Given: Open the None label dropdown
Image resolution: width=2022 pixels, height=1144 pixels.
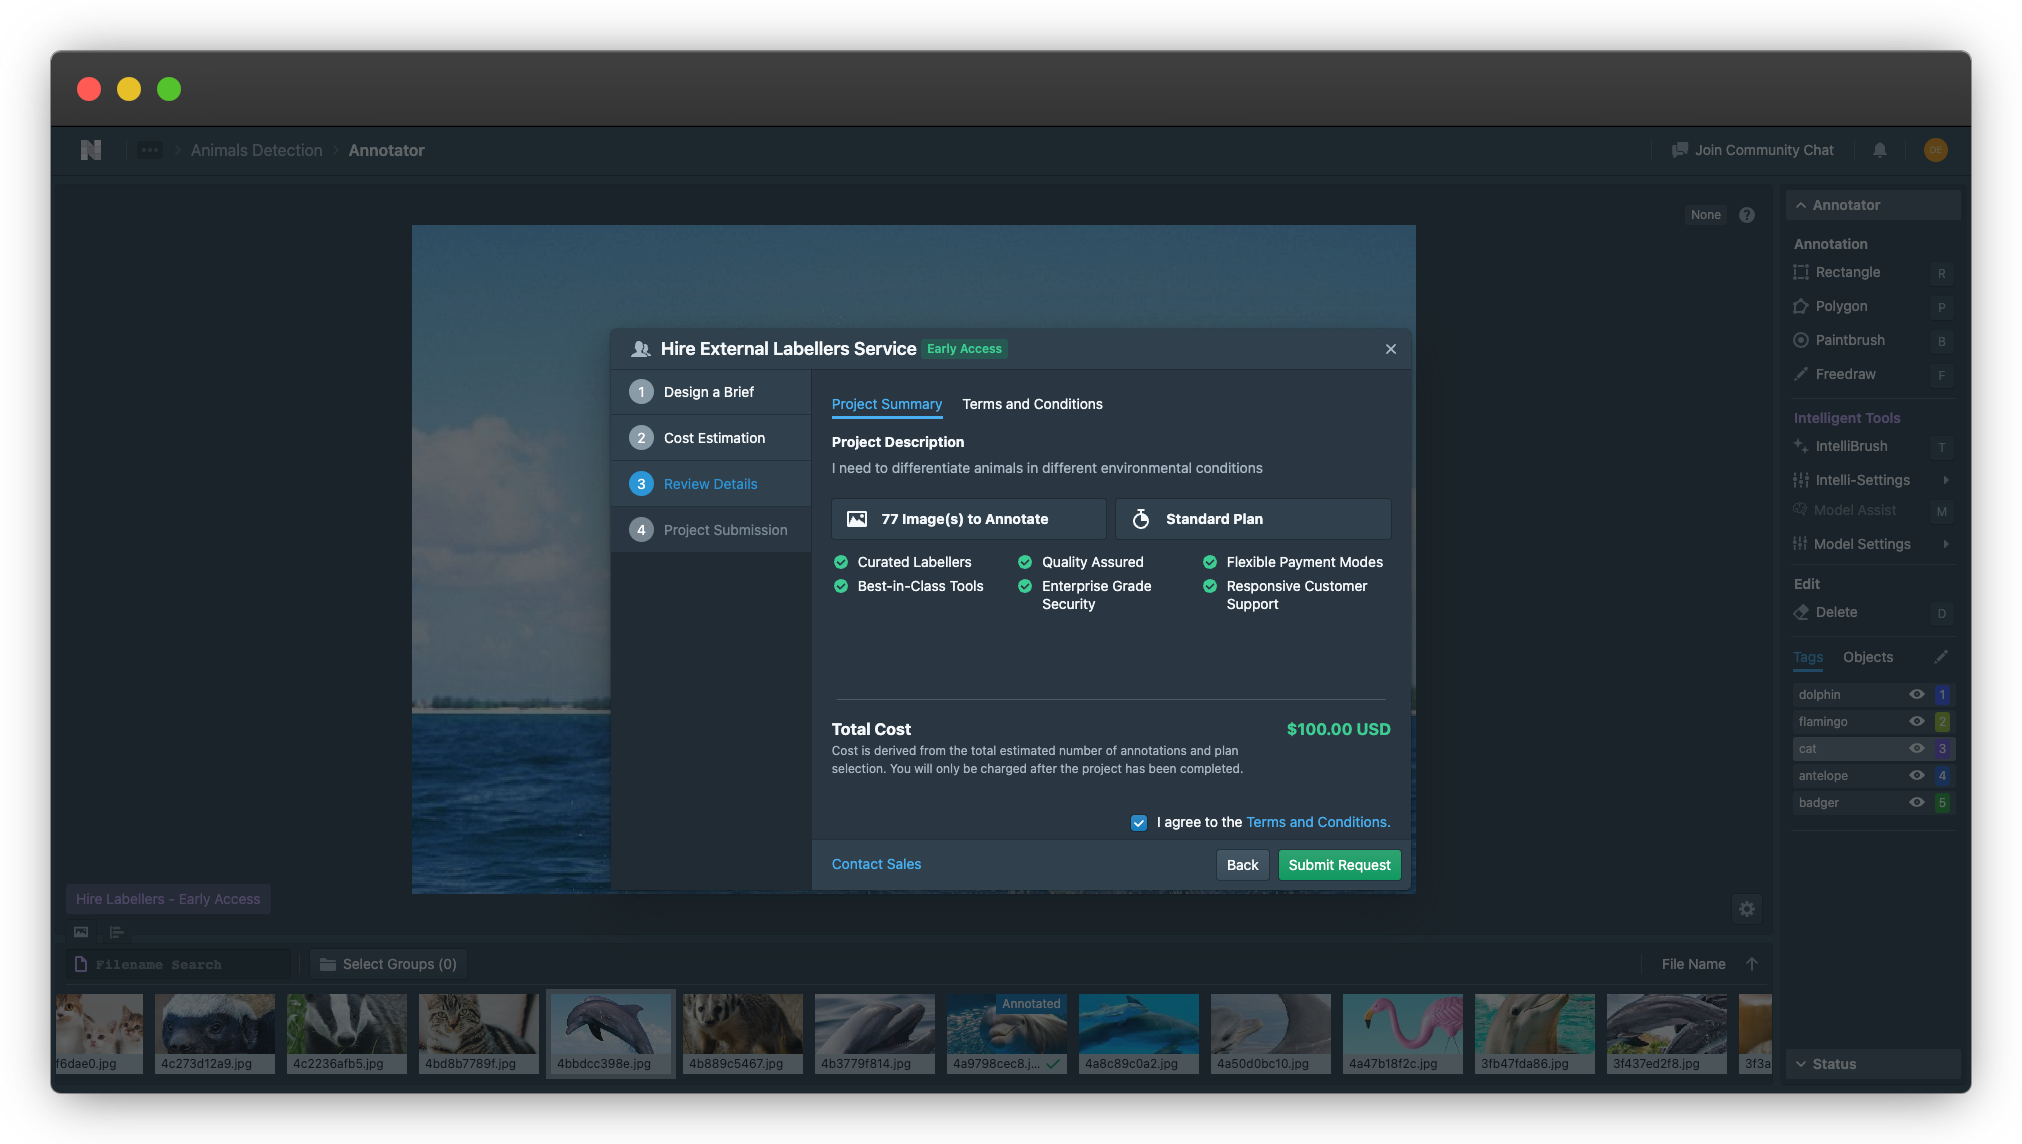Looking at the screenshot, I should (1706, 215).
